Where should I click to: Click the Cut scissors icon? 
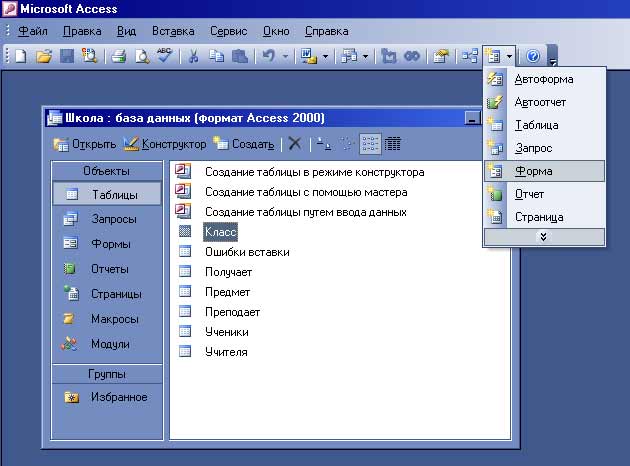click(x=193, y=56)
